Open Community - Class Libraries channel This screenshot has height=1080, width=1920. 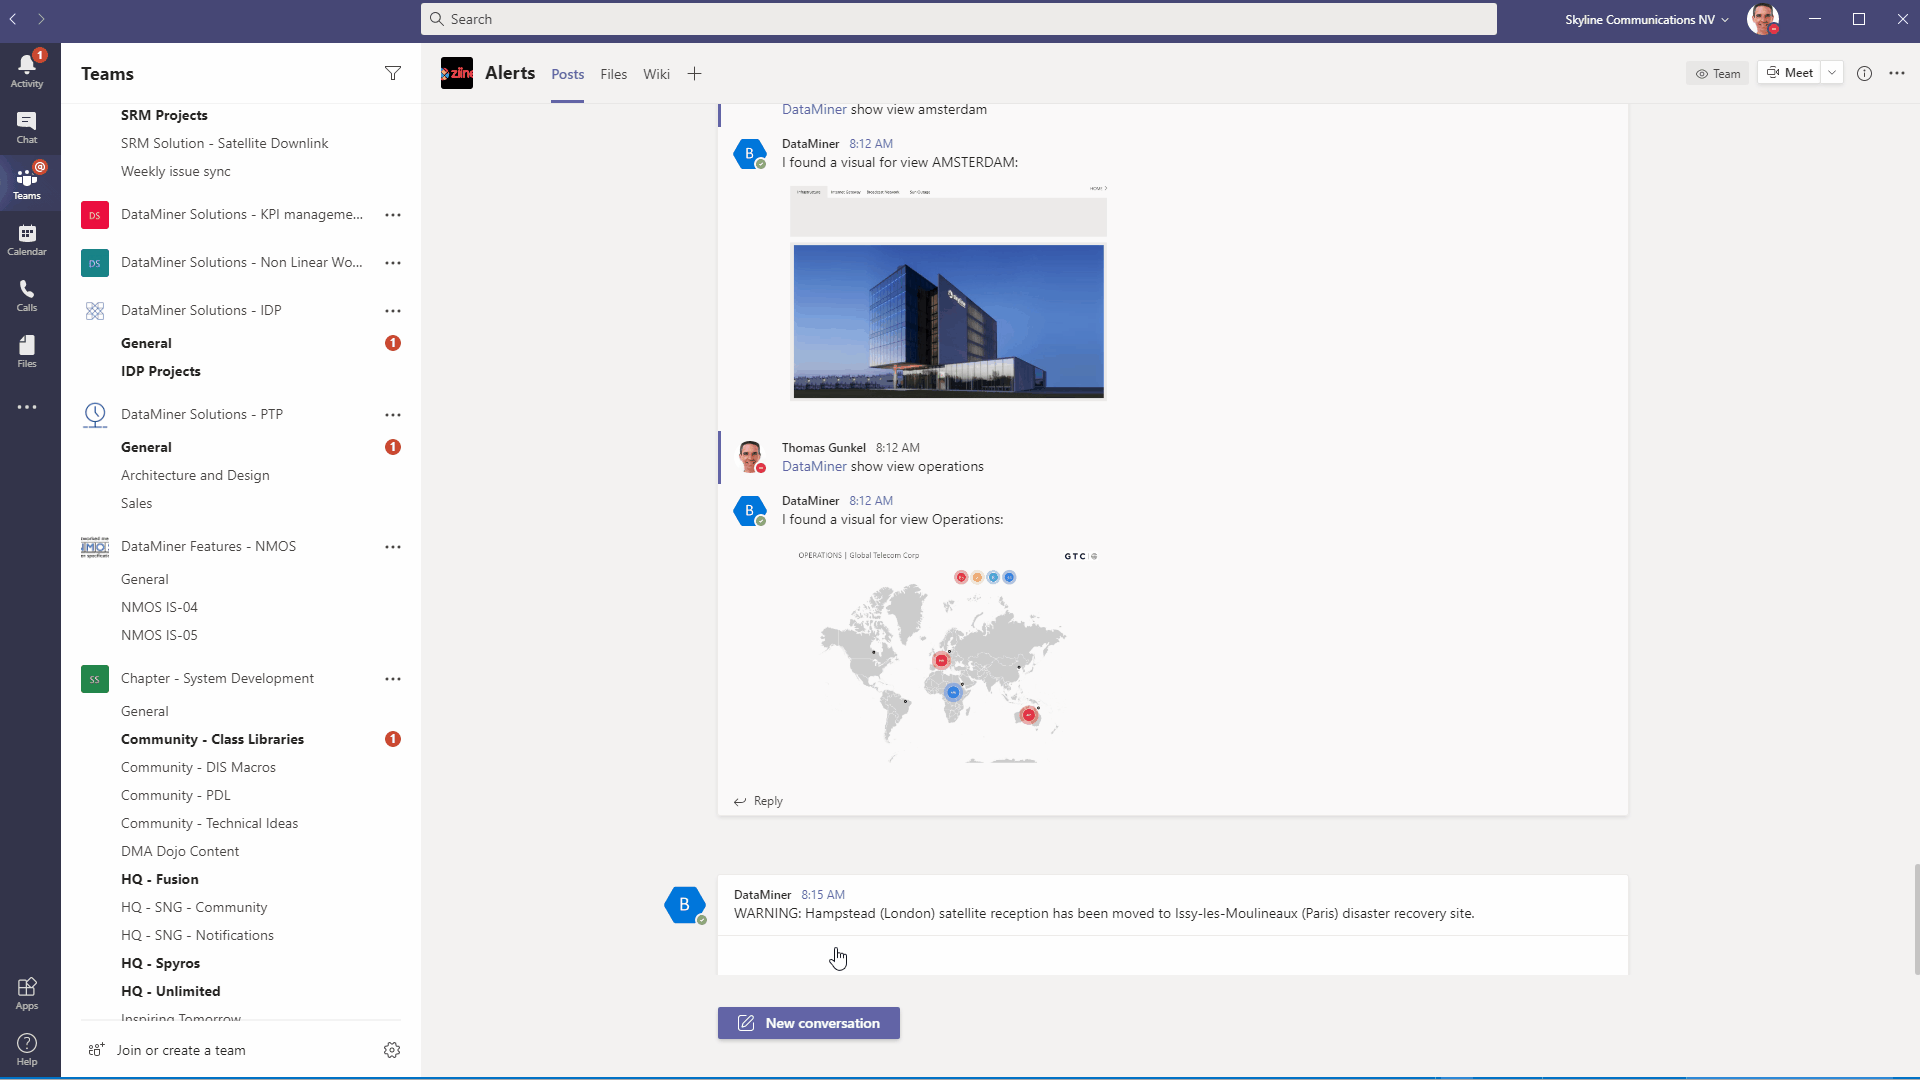coord(212,739)
